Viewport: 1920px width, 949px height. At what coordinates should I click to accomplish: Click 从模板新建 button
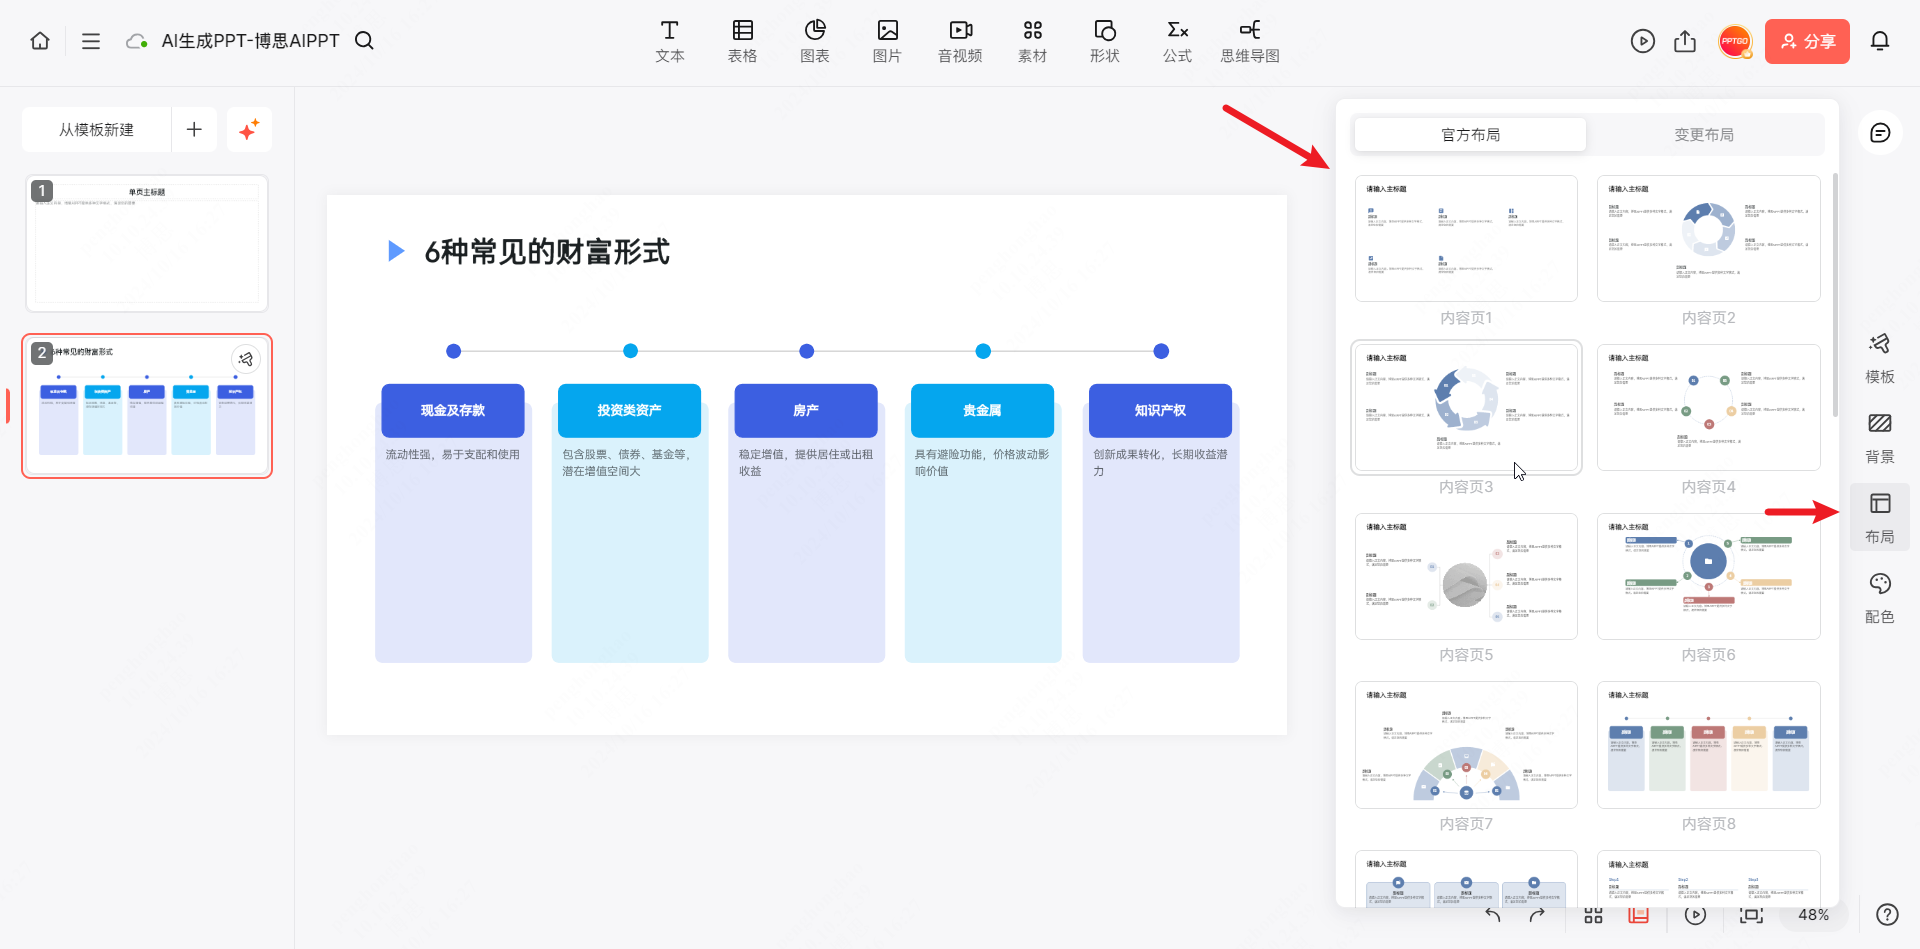click(97, 130)
